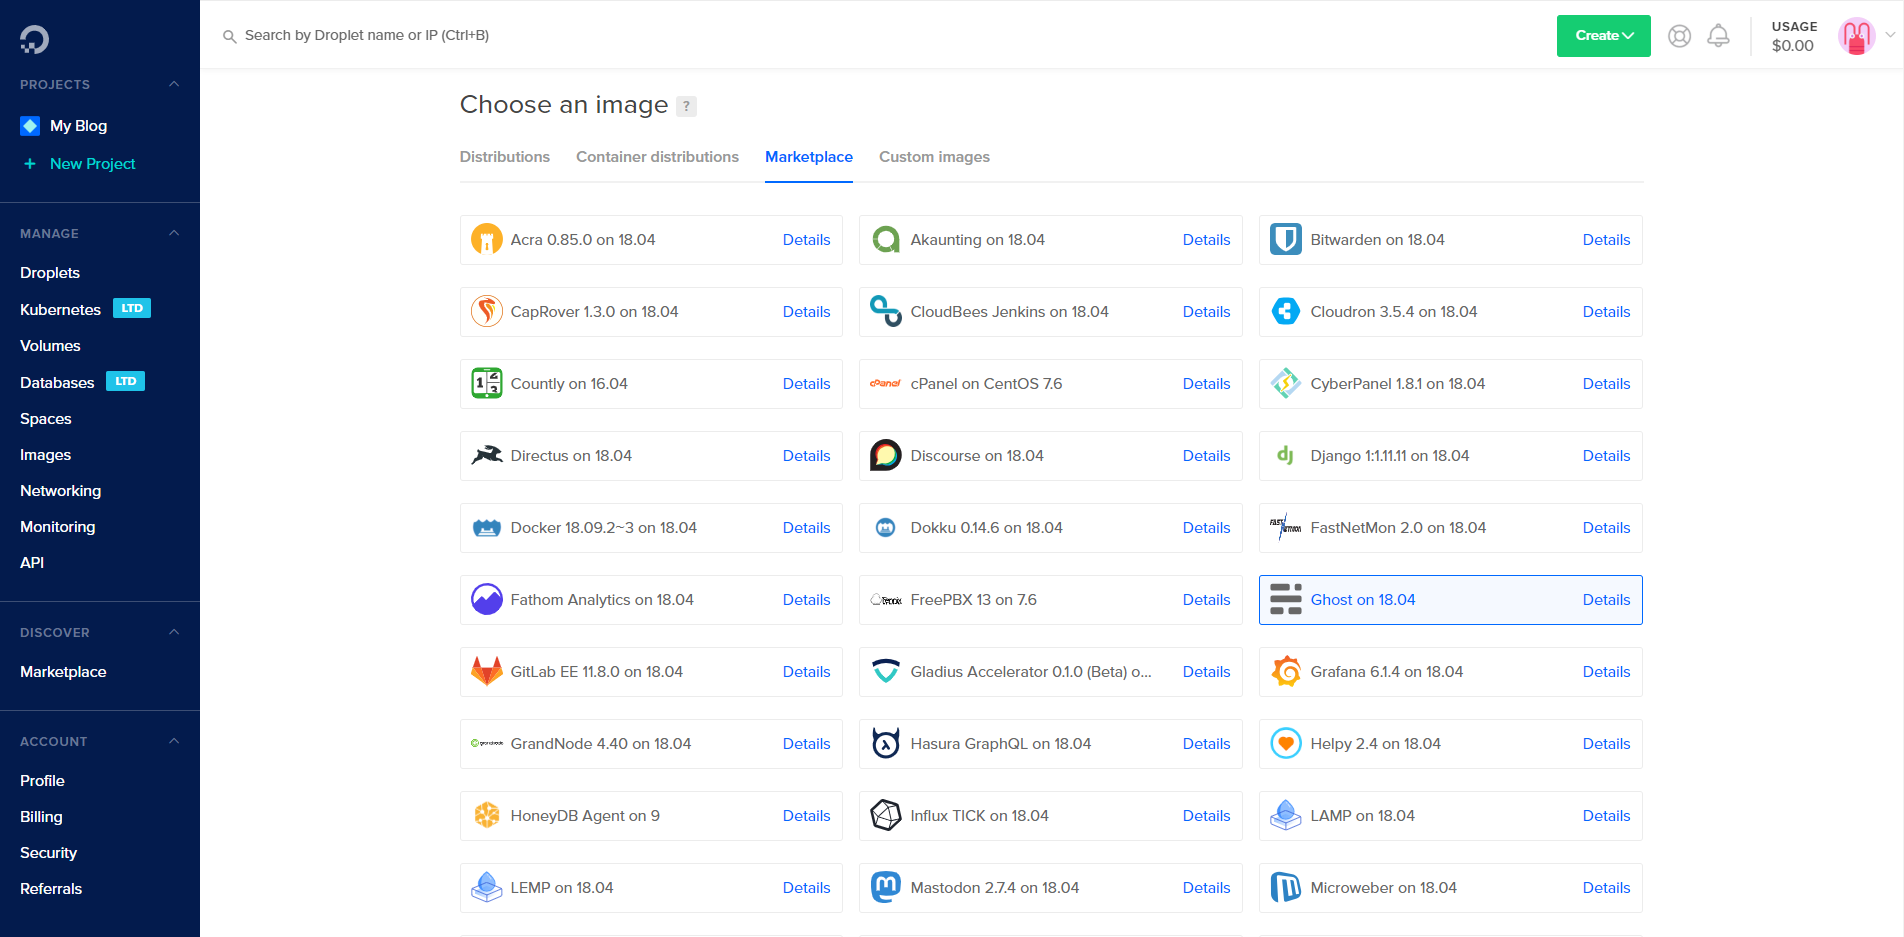Select the Directus on 18.04 image
The image size is (1904, 937).
pyautogui.click(x=651, y=456)
